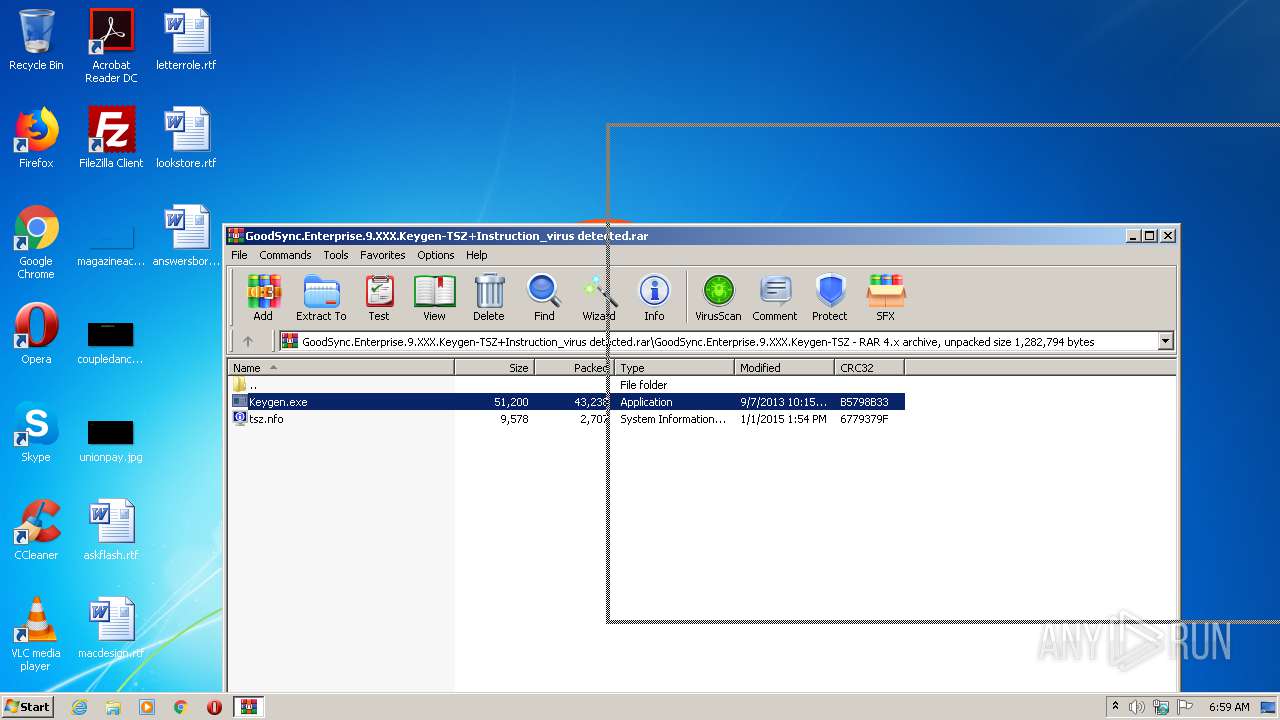Select the Keygen.exe file row
The height and width of the screenshot is (720, 1280).
click(x=567, y=402)
